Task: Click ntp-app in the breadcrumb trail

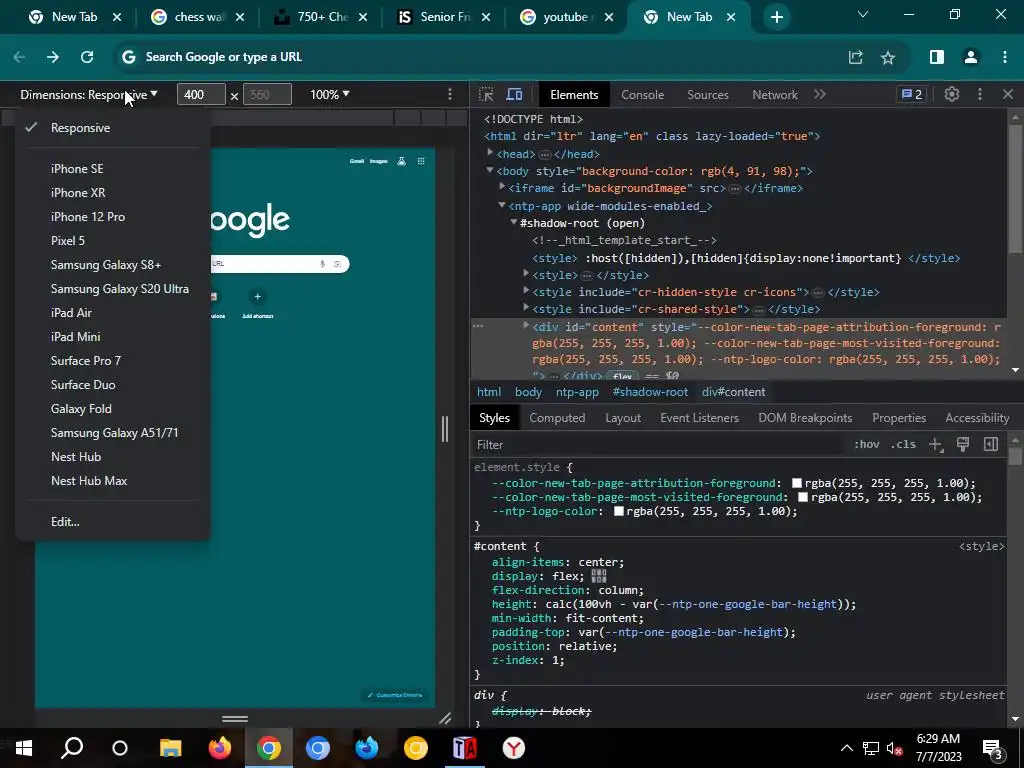Action: pos(577,392)
